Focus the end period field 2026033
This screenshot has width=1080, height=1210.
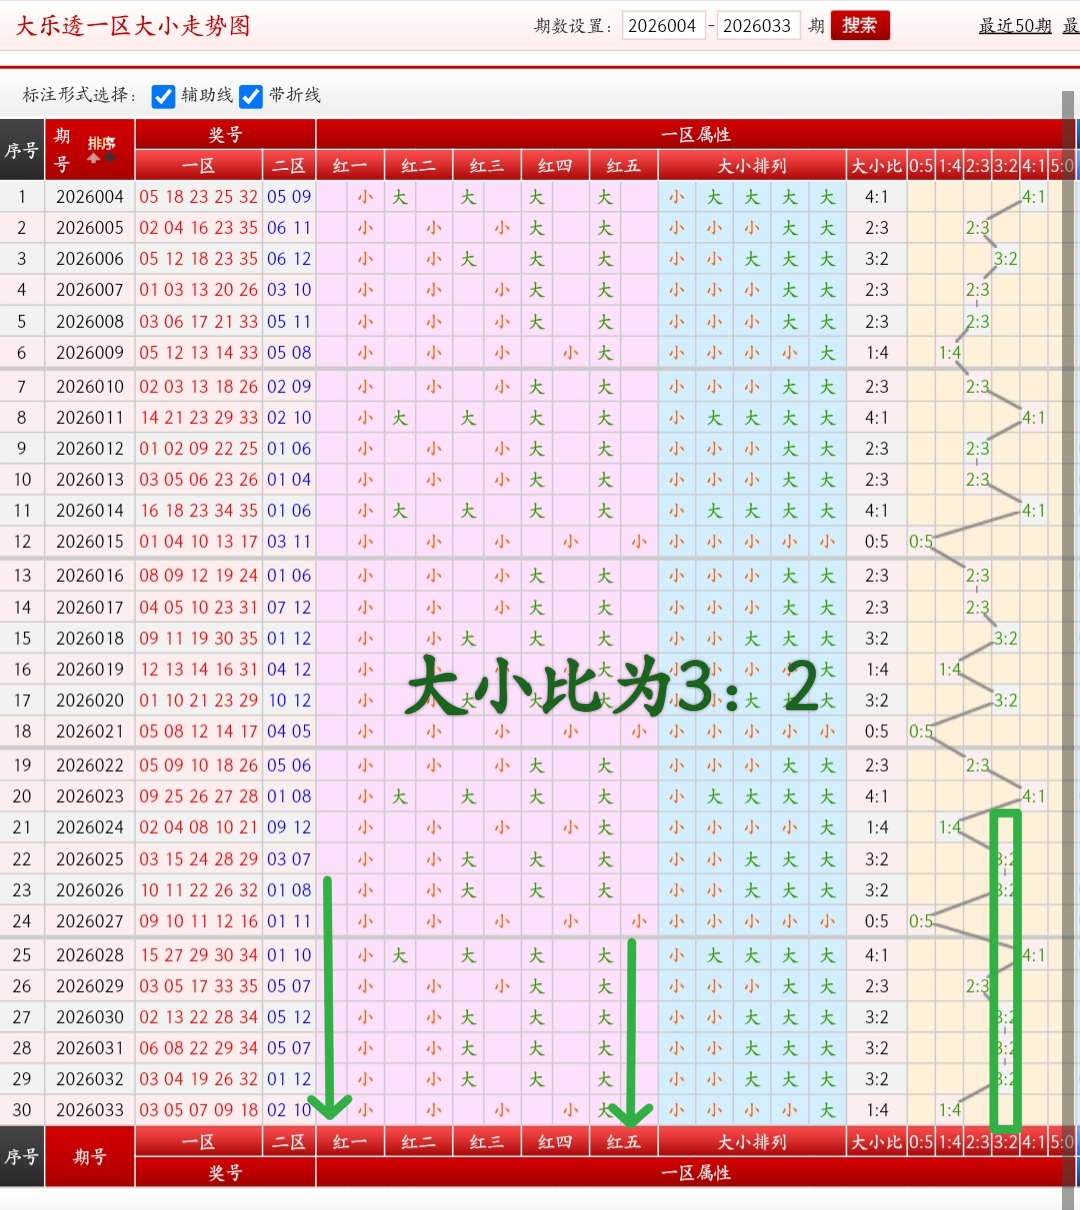click(x=758, y=26)
